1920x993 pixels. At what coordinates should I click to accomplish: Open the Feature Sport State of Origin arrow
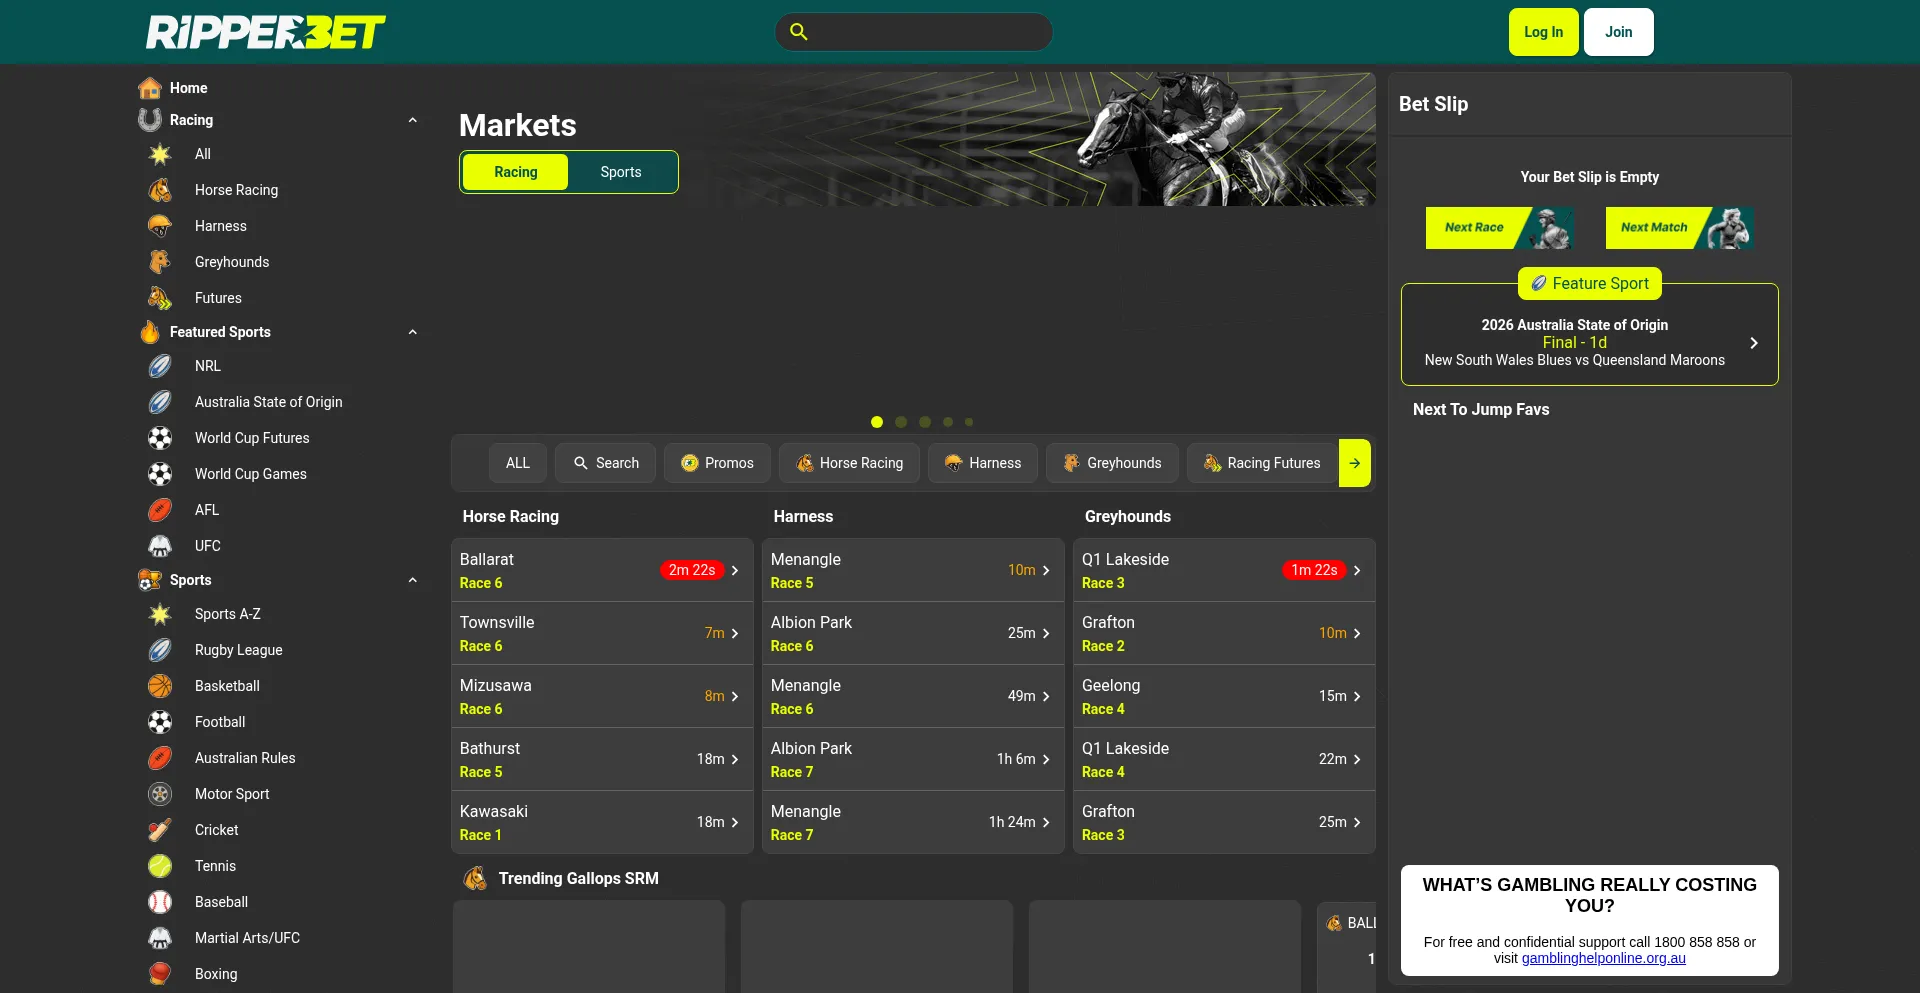(x=1754, y=343)
